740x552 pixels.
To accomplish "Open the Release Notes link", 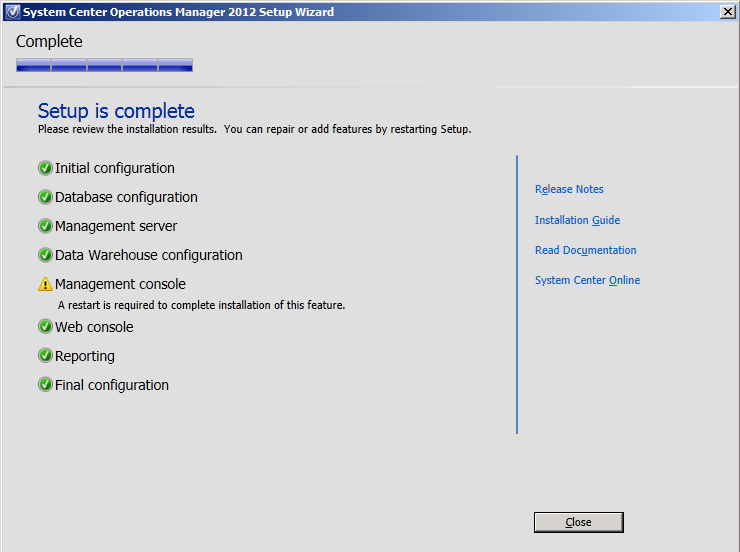I will 569,189.
